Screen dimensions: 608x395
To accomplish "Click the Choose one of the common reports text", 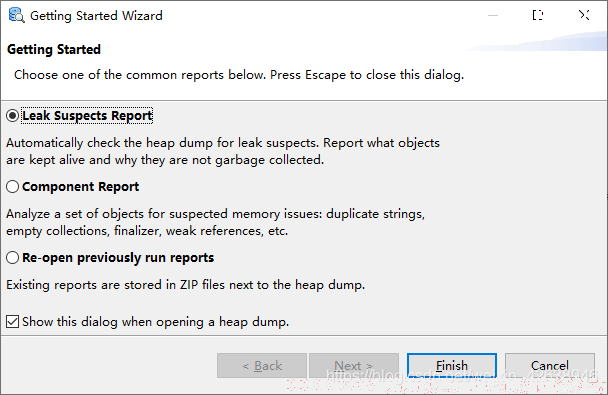I will point(239,74).
